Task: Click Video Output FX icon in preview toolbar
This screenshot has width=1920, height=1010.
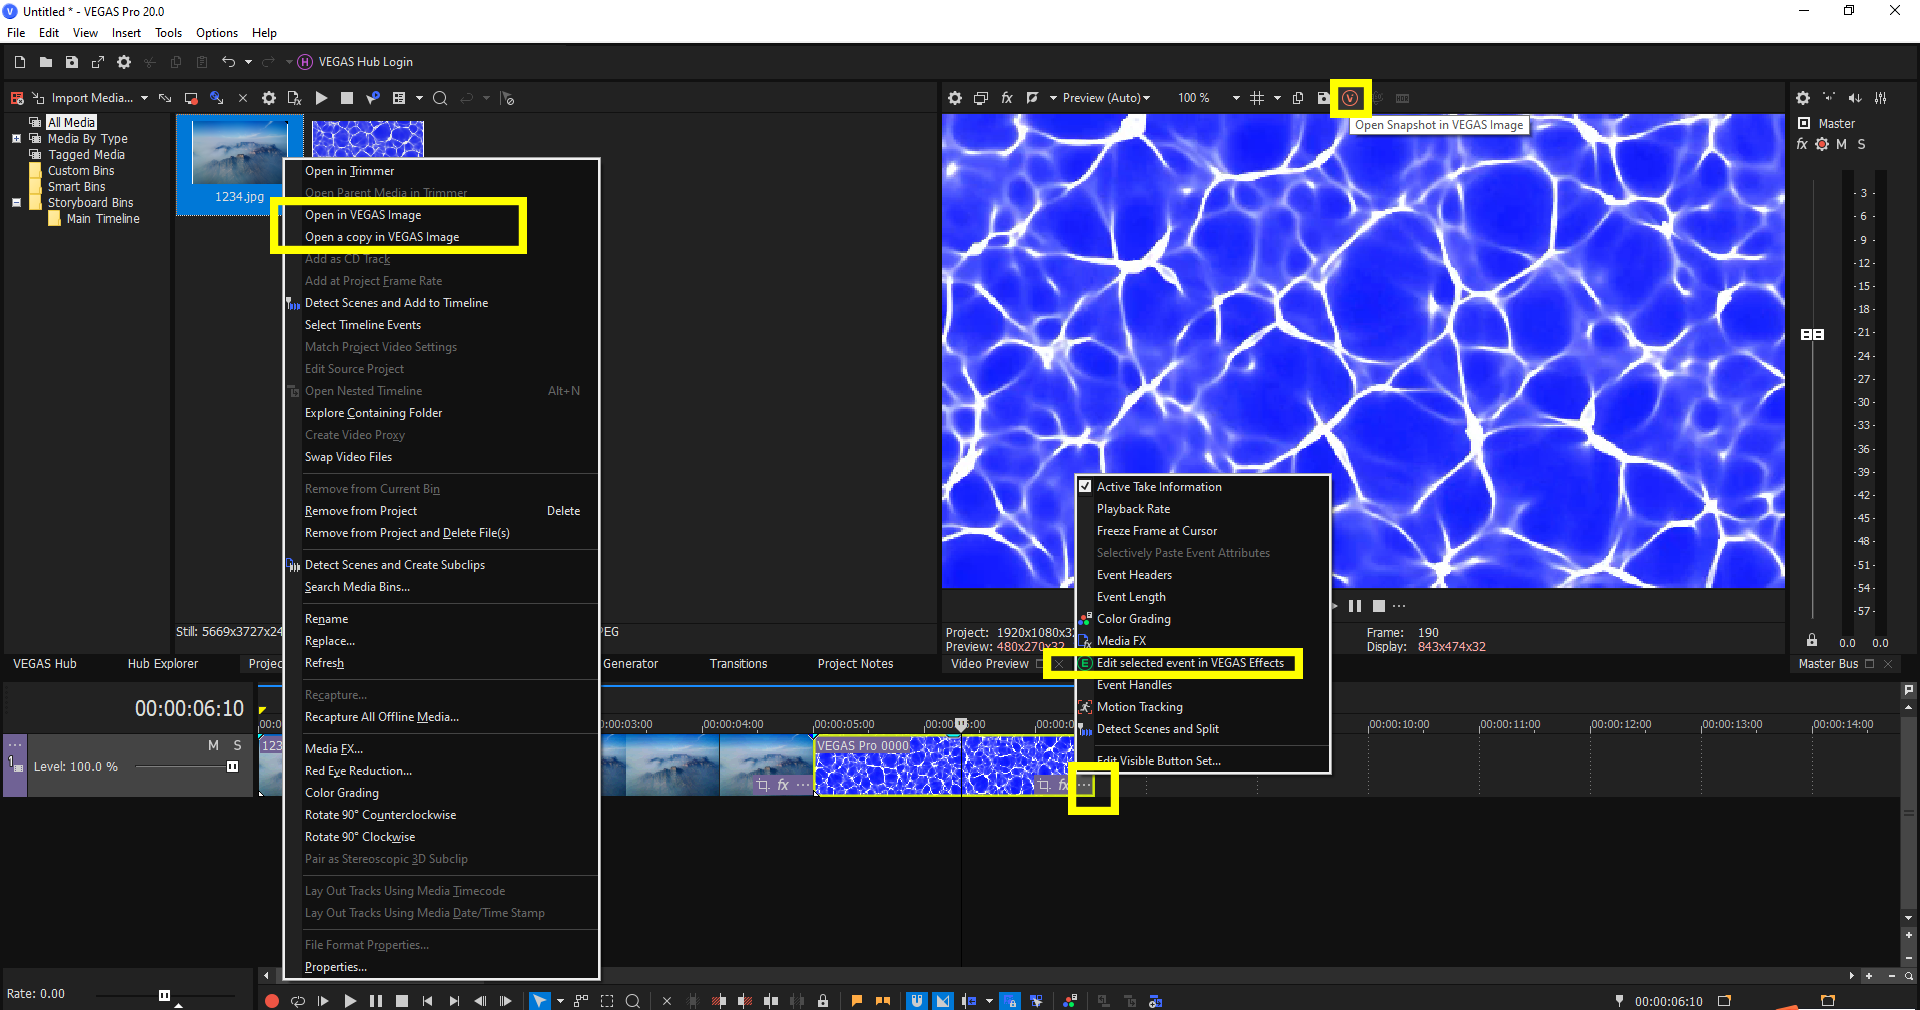Action: (1007, 98)
